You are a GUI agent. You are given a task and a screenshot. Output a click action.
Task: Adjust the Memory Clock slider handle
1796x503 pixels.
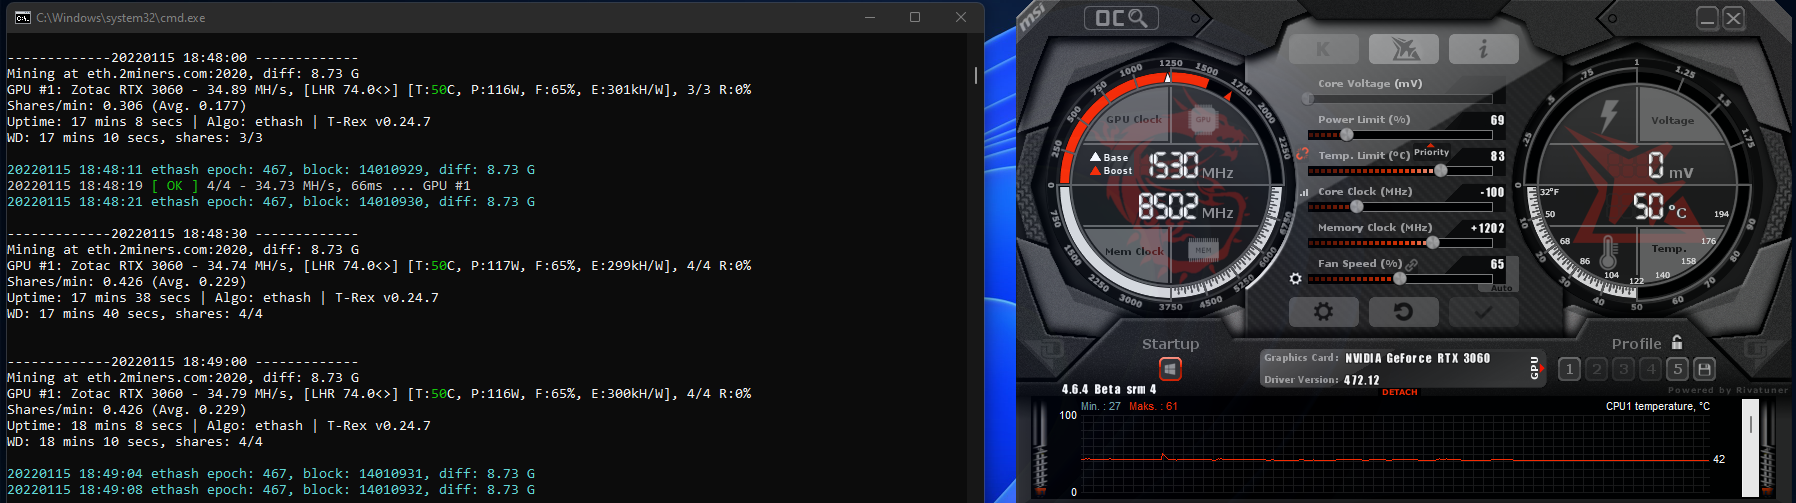click(1433, 242)
